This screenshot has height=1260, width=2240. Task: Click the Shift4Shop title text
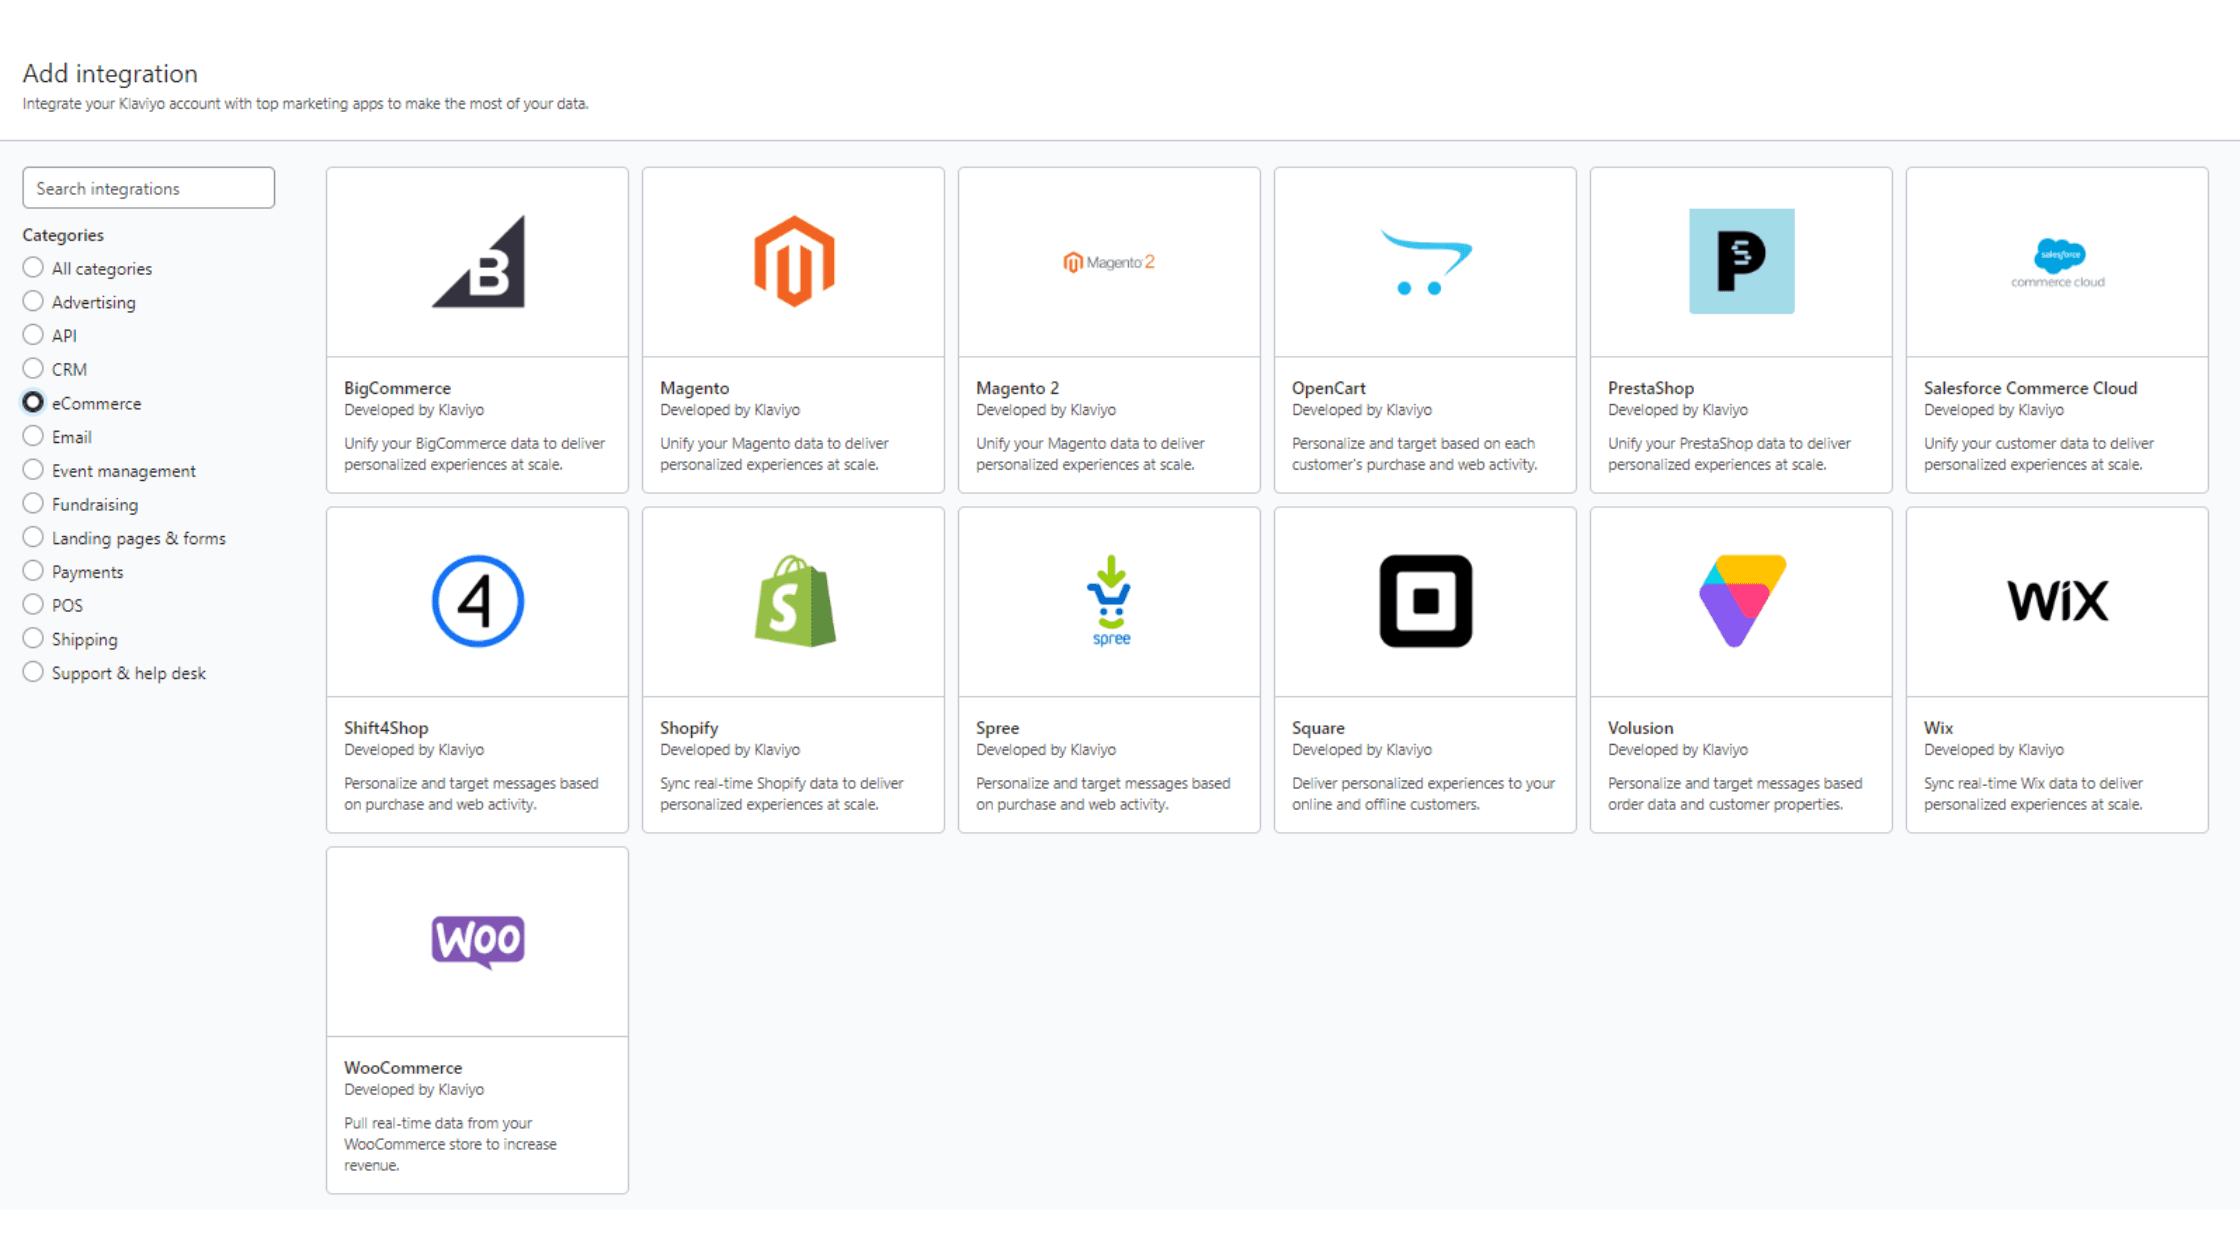click(x=386, y=728)
